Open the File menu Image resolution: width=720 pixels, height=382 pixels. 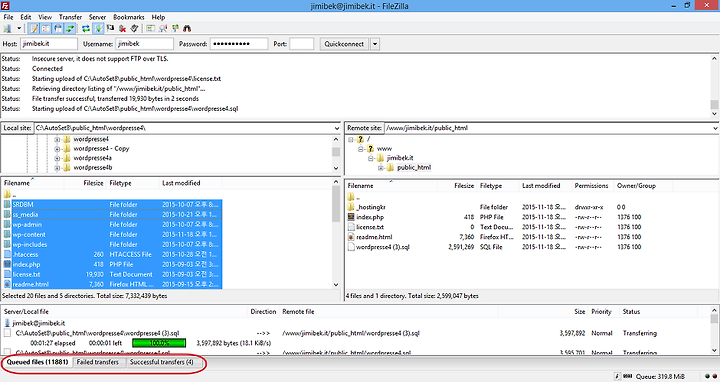(8, 17)
